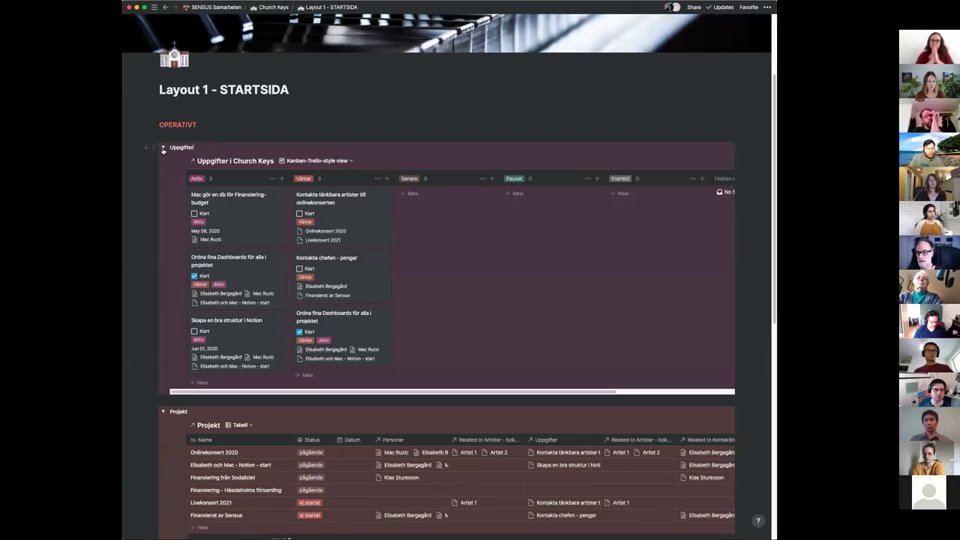Collapse the Projekt toggle block
The image size is (960, 540).
(x=163, y=411)
